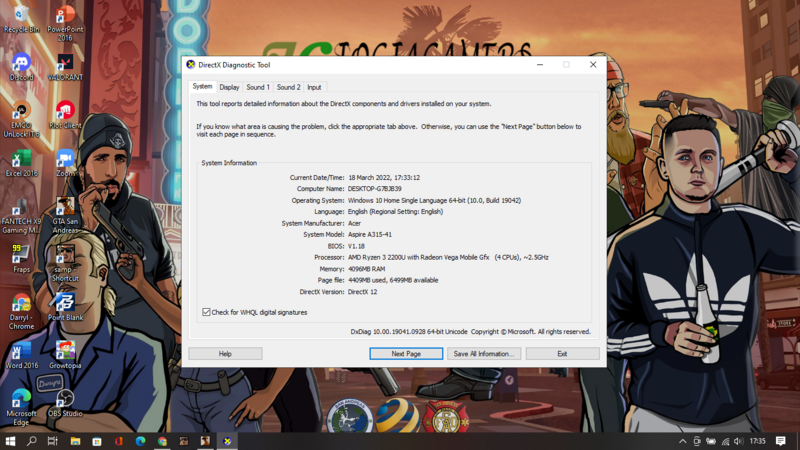Click system model Aspire A315-41
The height and width of the screenshot is (450, 800).
tap(370, 235)
